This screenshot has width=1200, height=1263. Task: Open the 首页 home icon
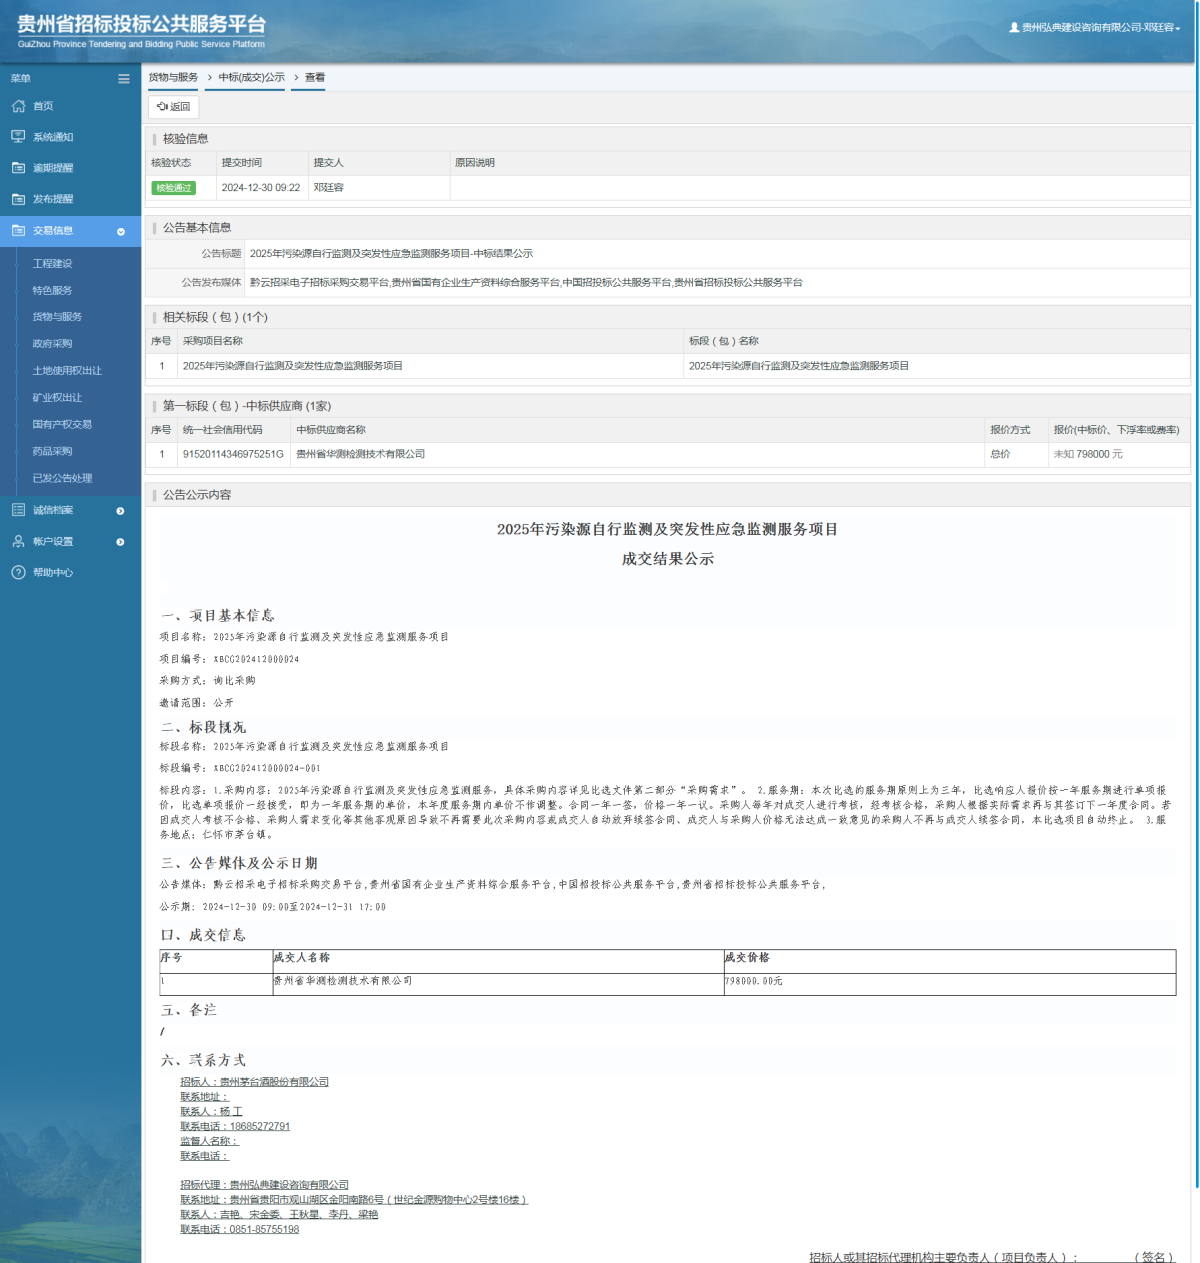pyautogui.click(x=18, y=106)
